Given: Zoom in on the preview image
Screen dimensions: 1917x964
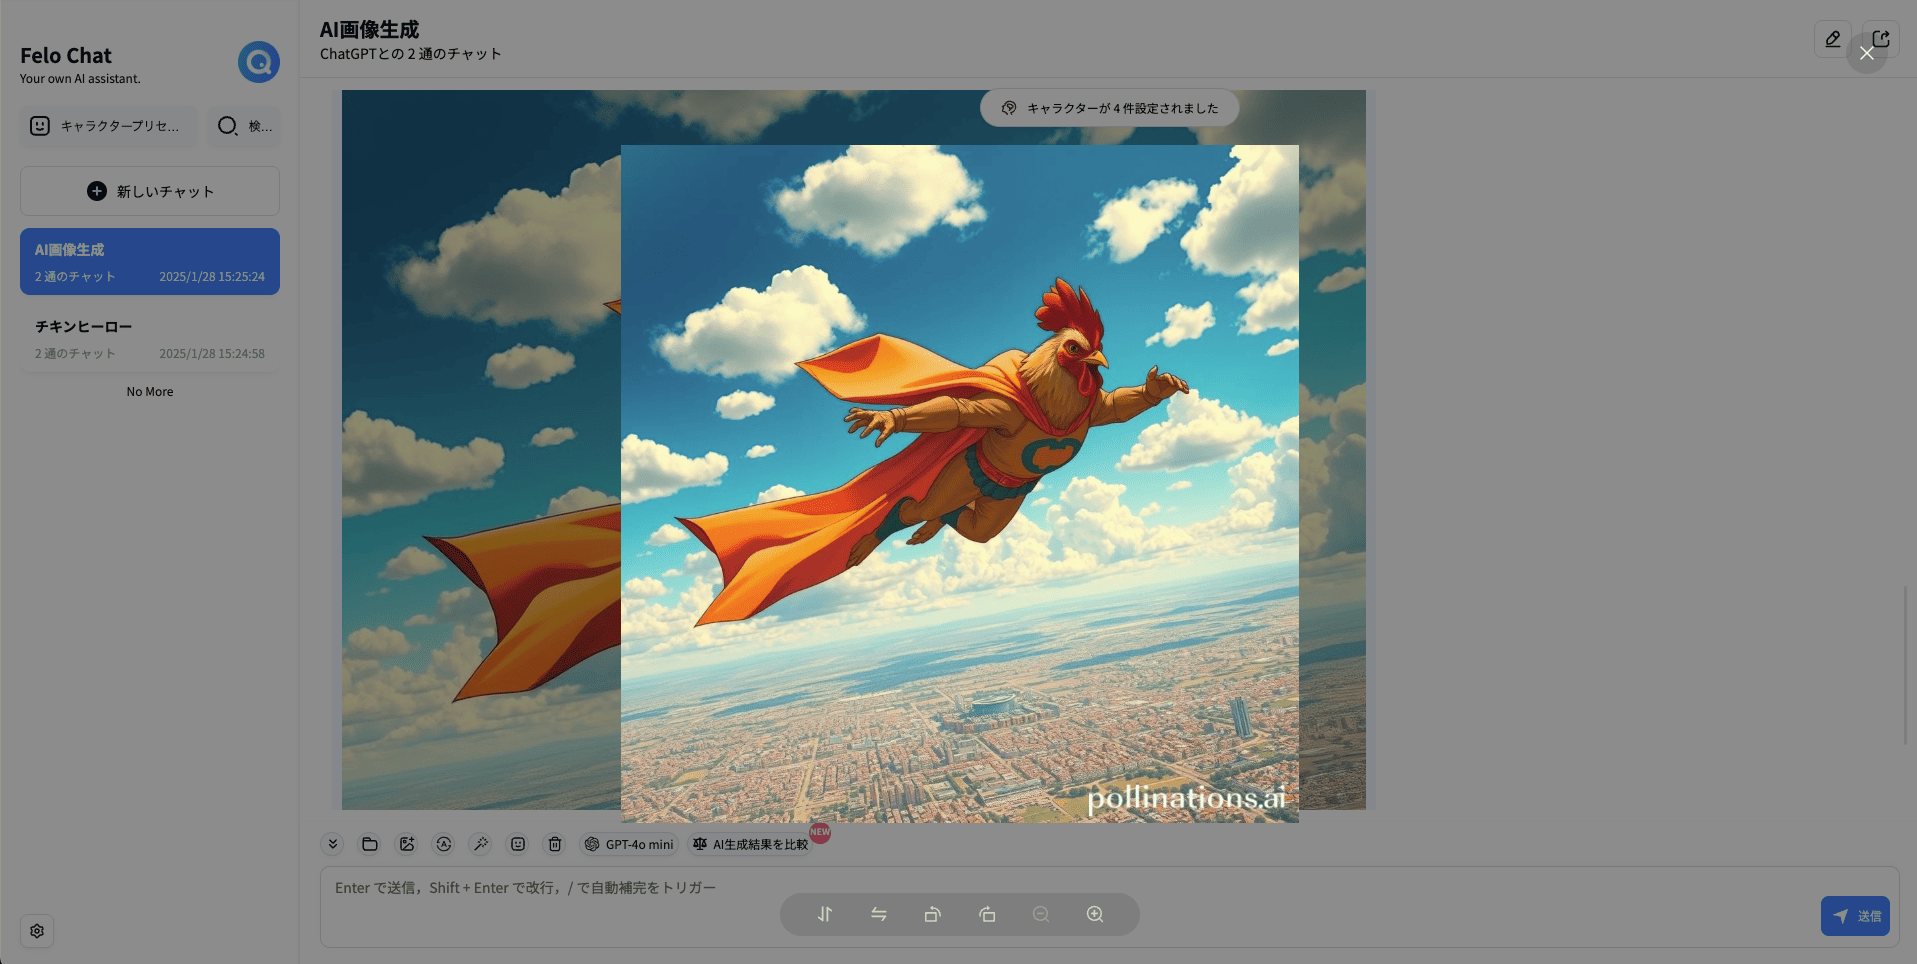Looking at the screenshot, I should (x=1095, y=914).
